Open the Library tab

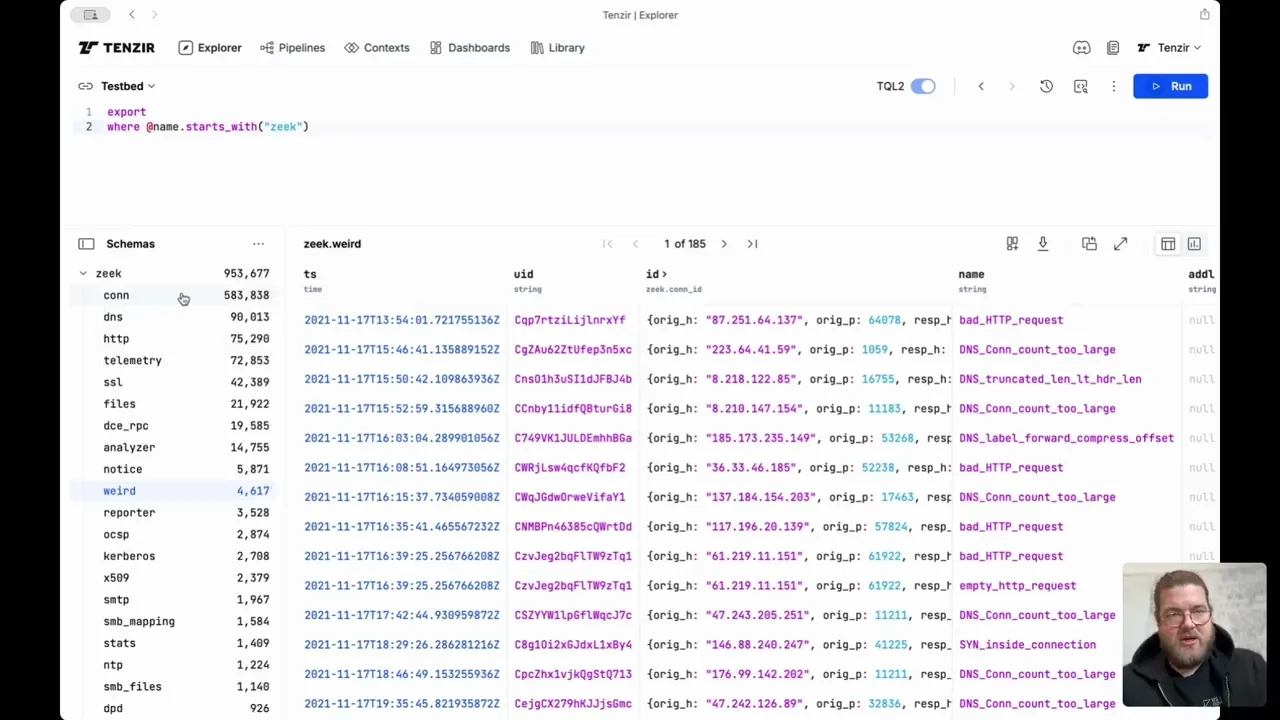point(558,47)
